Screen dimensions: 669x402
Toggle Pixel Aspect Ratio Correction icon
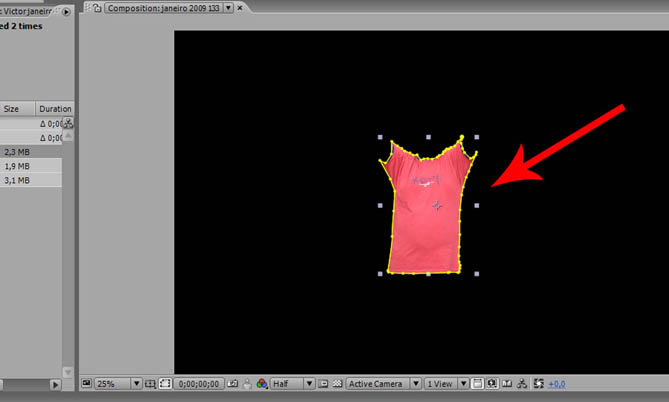478,383
